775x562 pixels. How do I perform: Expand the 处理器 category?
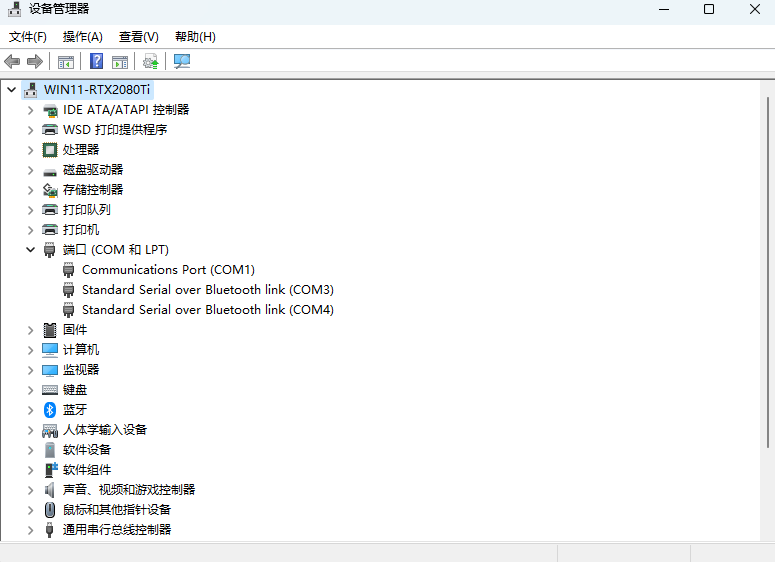point(31,150)
